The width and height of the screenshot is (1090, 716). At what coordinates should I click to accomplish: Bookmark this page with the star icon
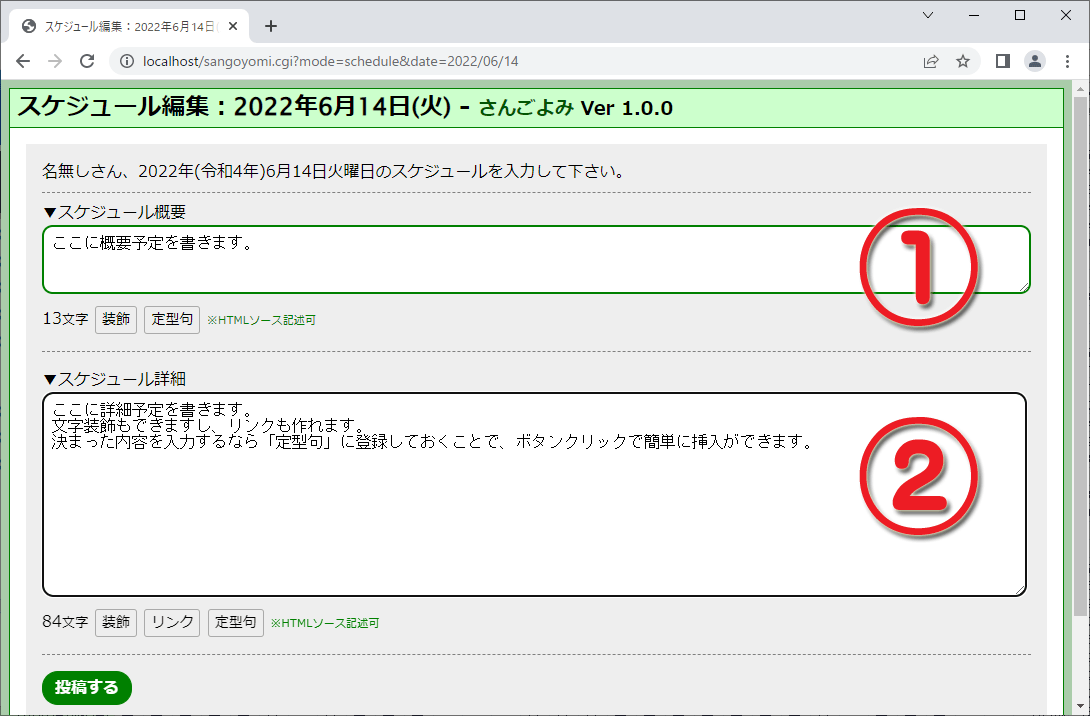(963, 61)
